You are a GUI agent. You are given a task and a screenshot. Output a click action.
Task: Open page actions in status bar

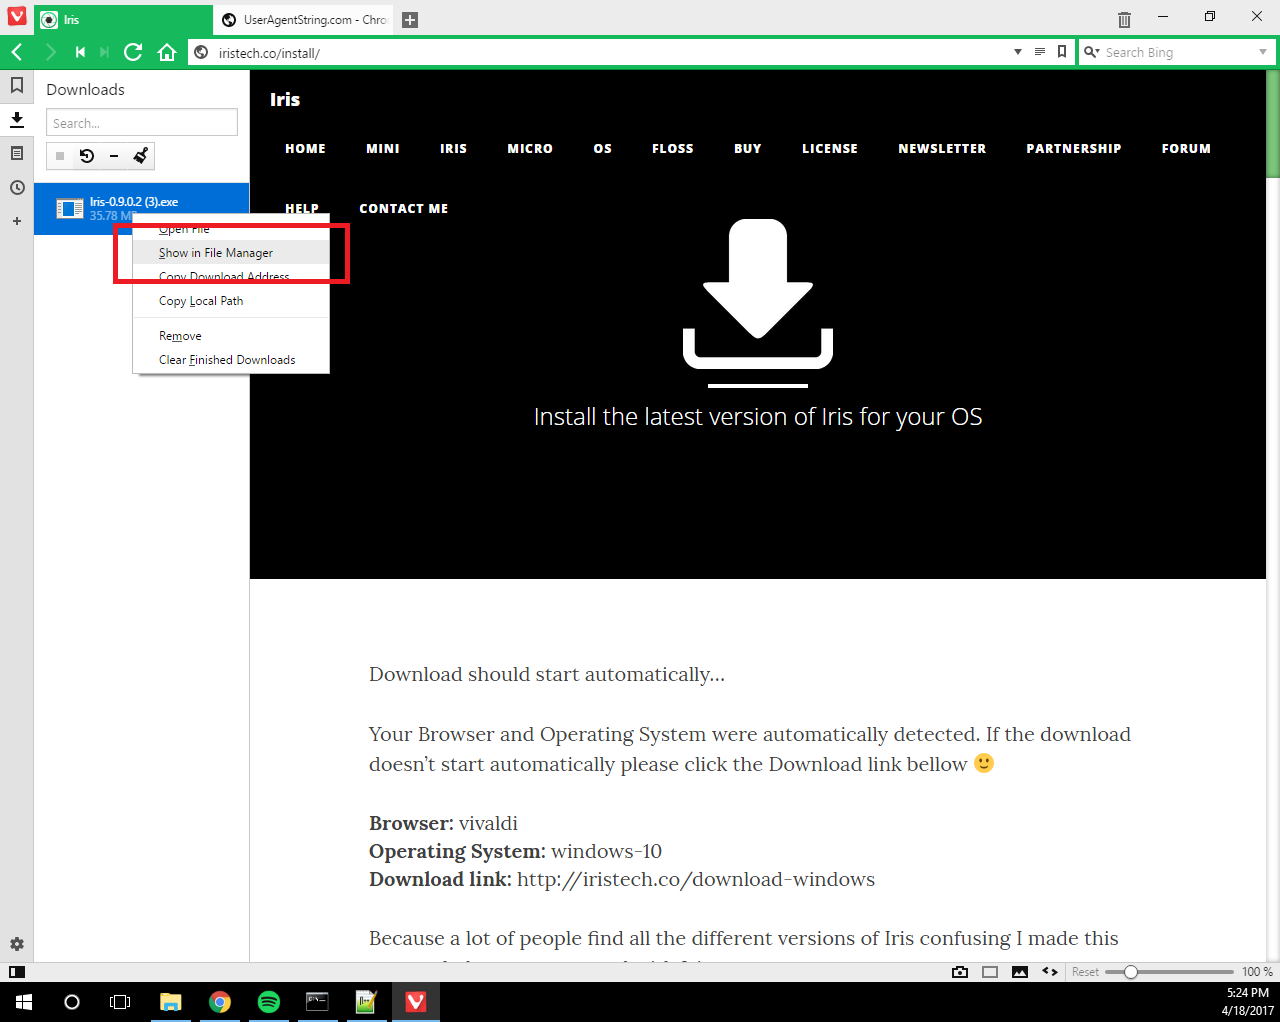pos(1050,972)
